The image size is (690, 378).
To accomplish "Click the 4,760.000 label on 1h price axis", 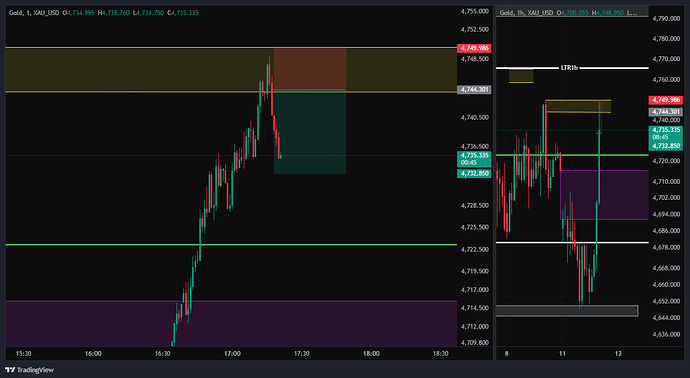I will pos(666,80).
